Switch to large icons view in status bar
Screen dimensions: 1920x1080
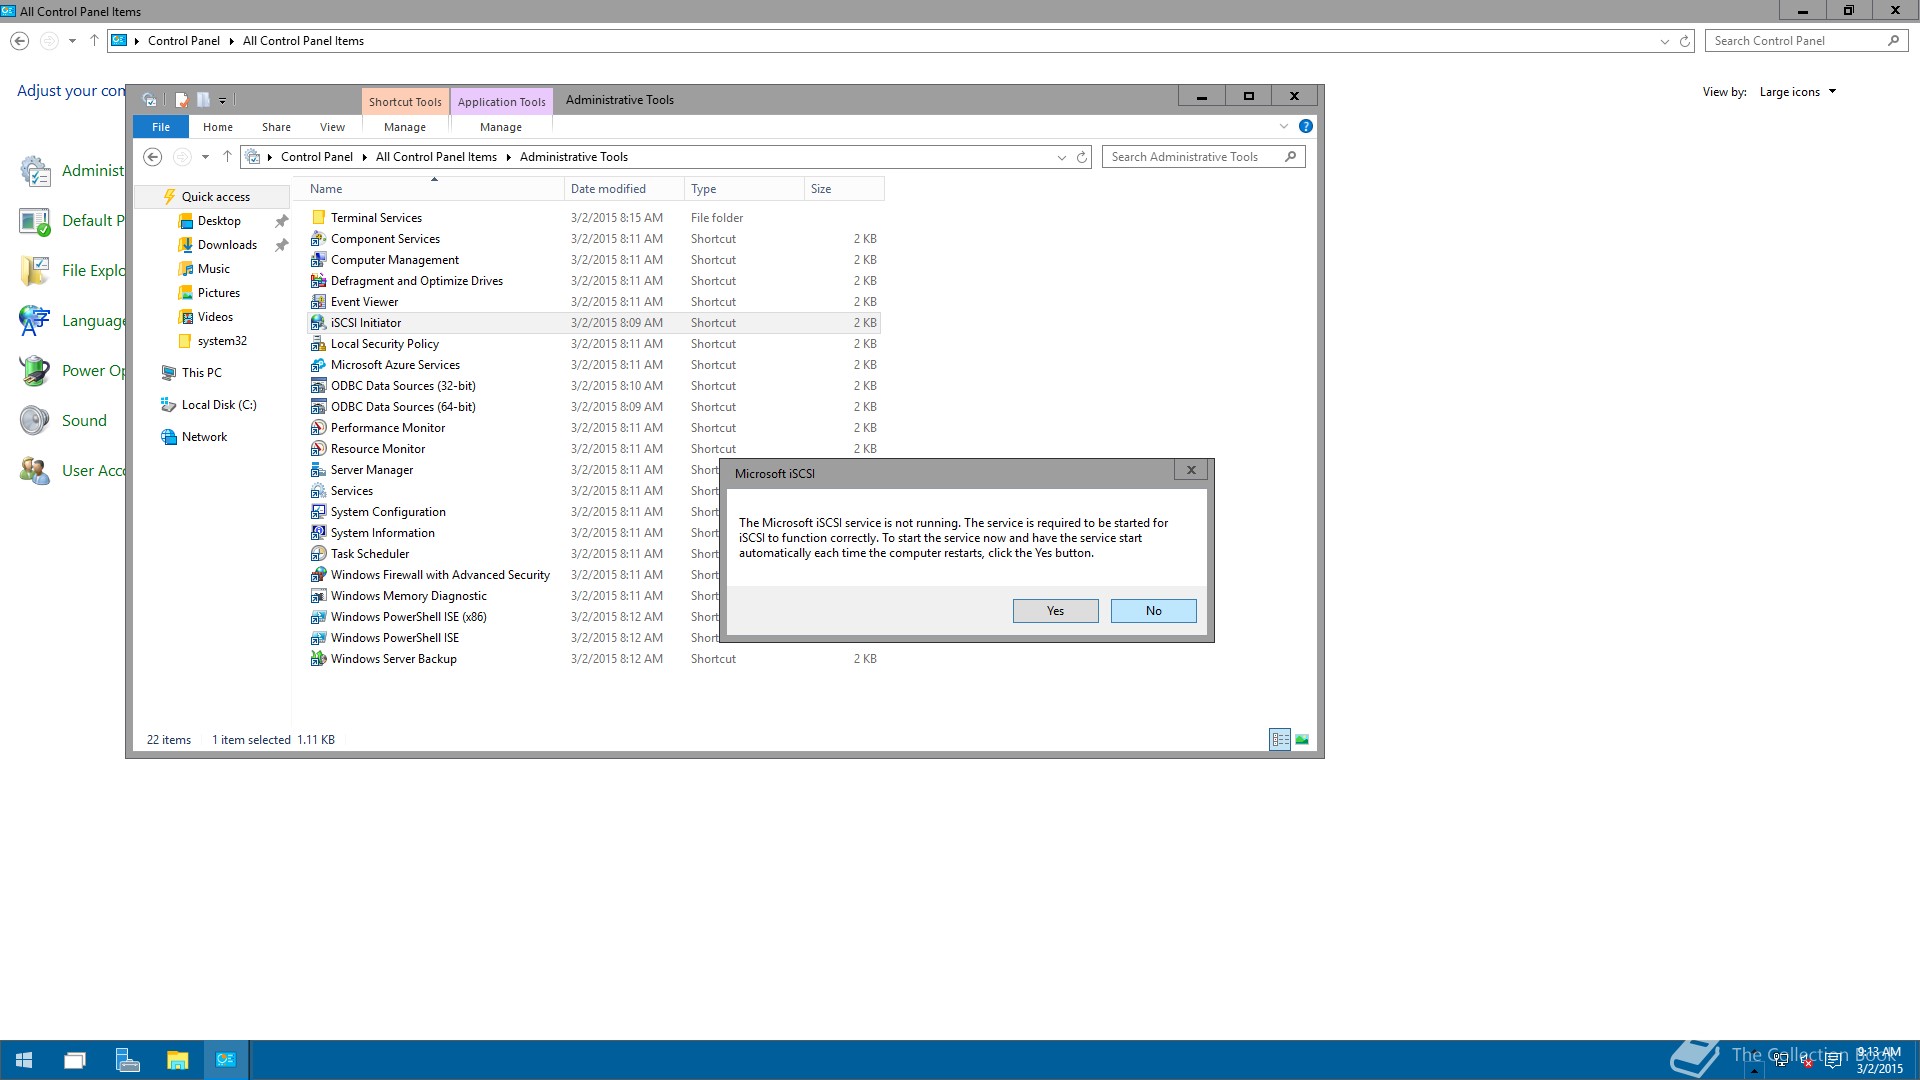[x=1302, y=740]
